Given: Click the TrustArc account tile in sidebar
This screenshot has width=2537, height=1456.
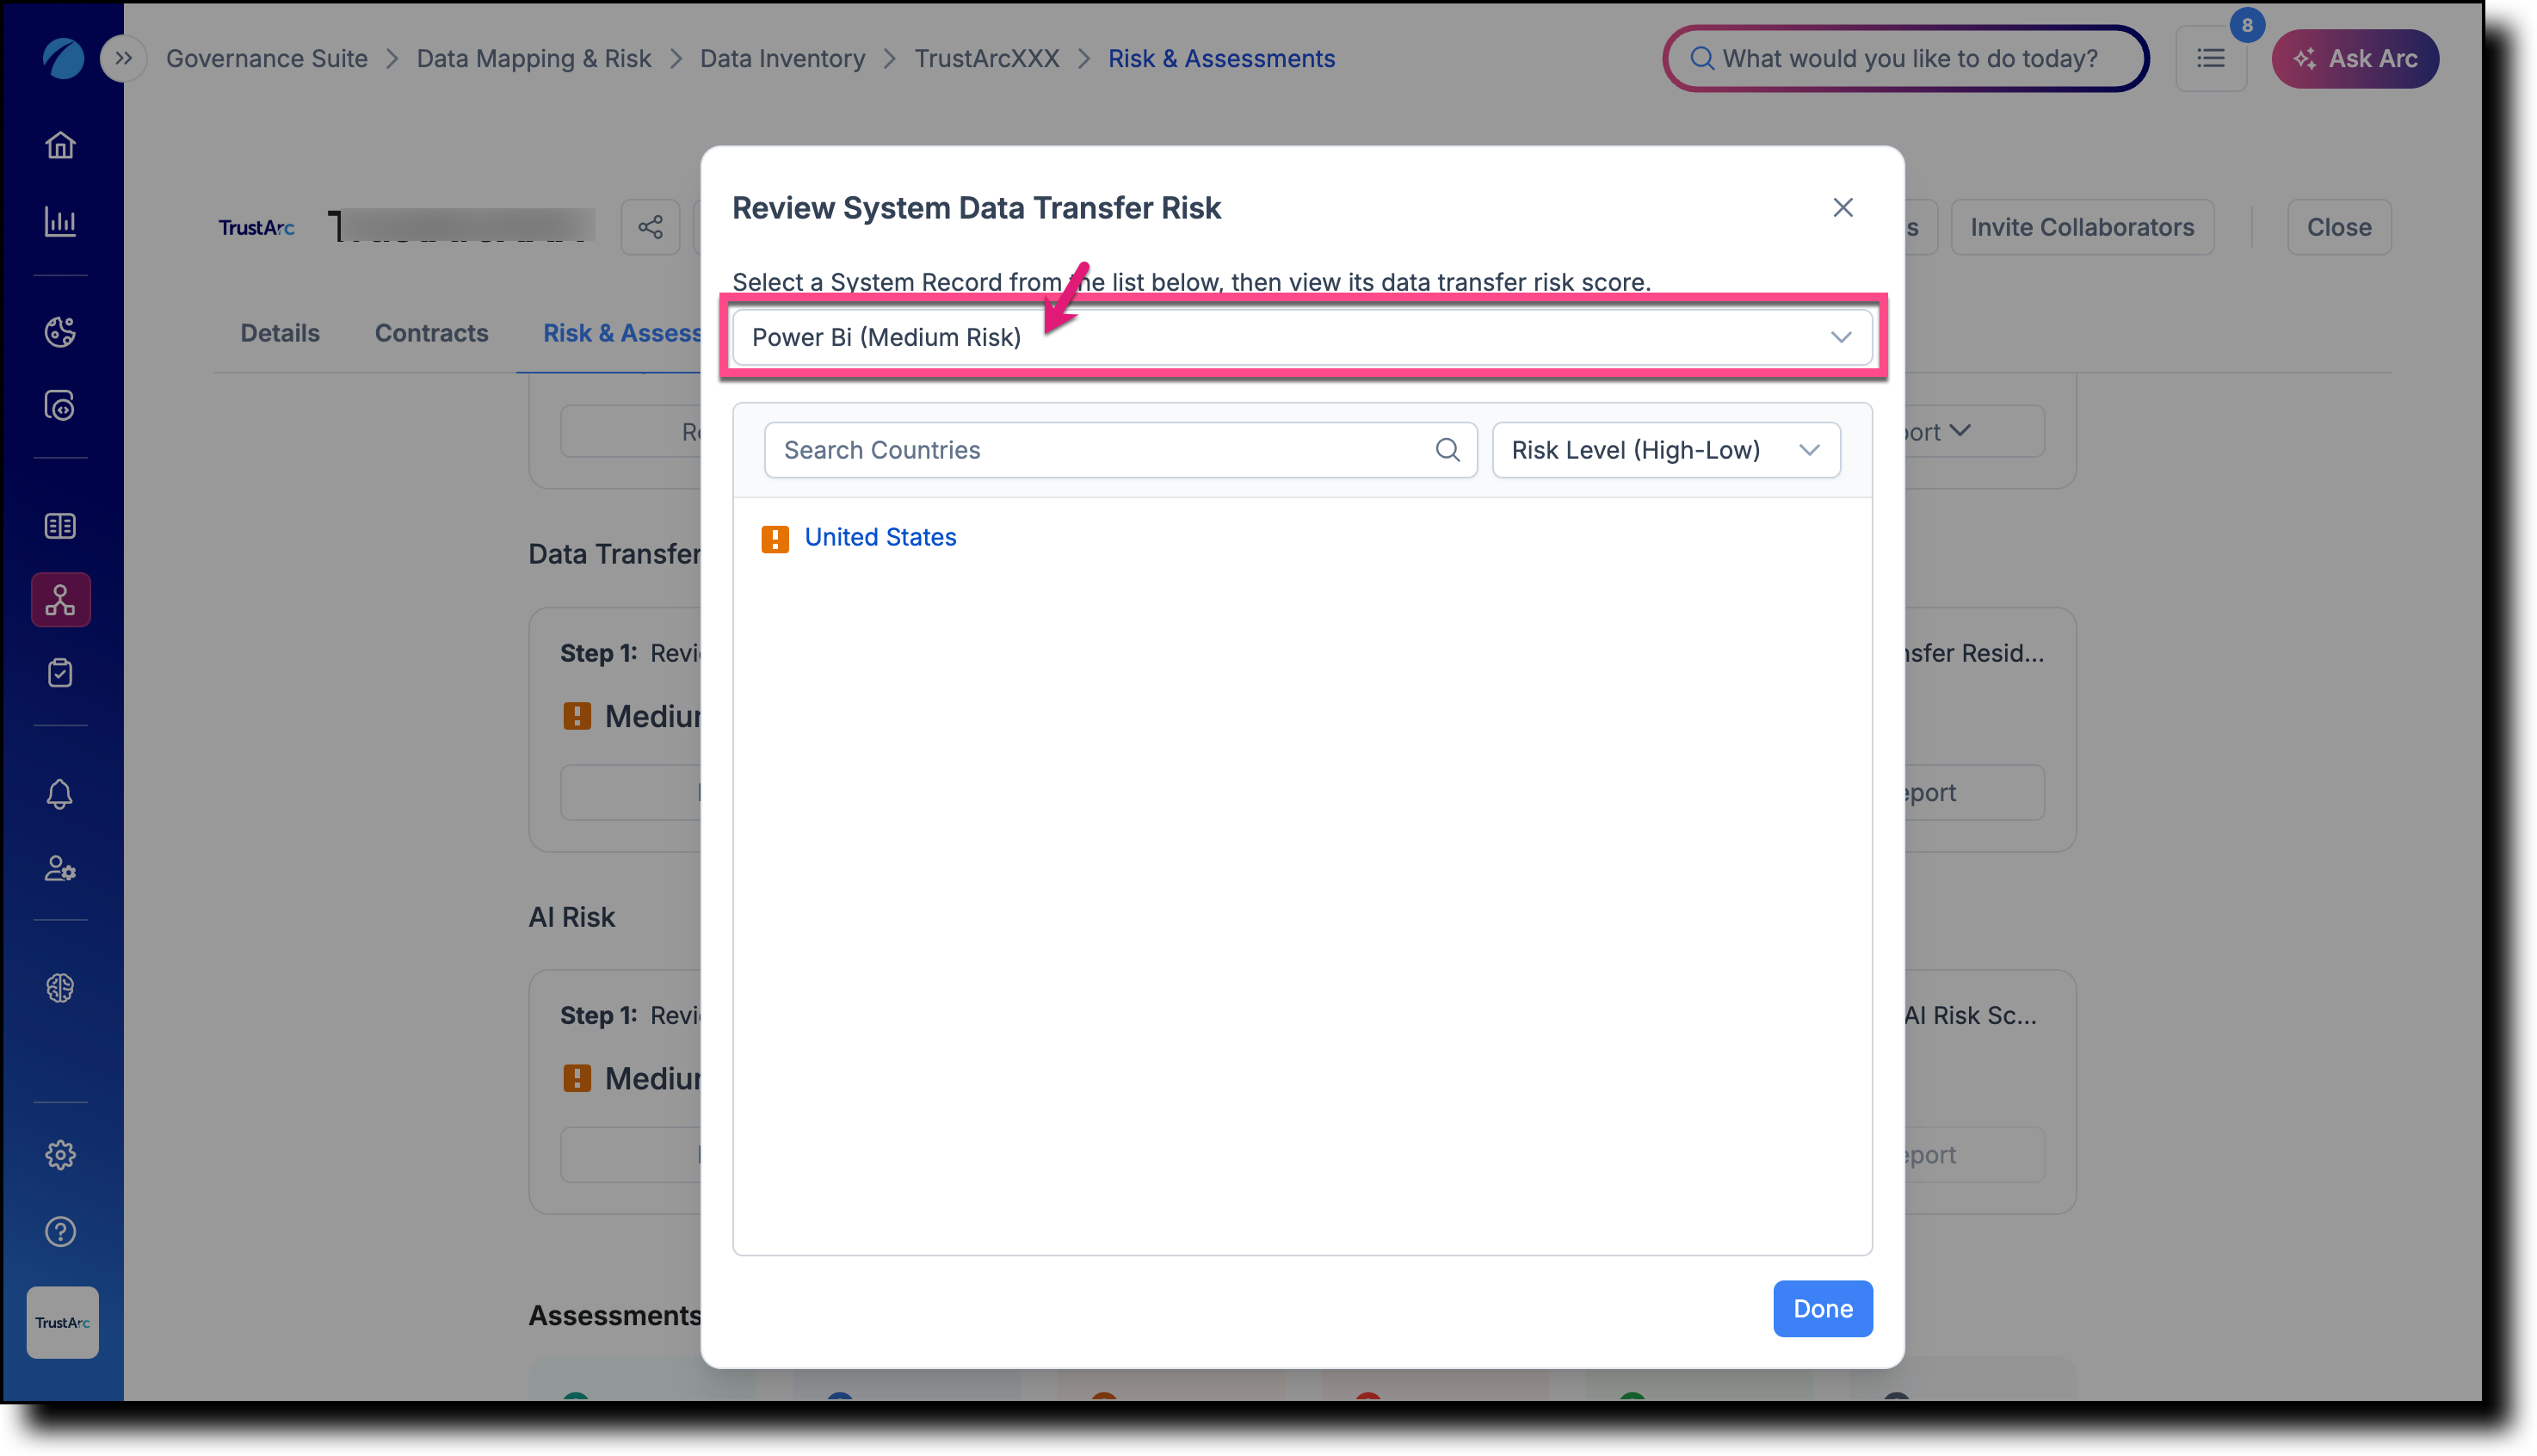Looking at the screenshot, I should [x=62, y=1322].
